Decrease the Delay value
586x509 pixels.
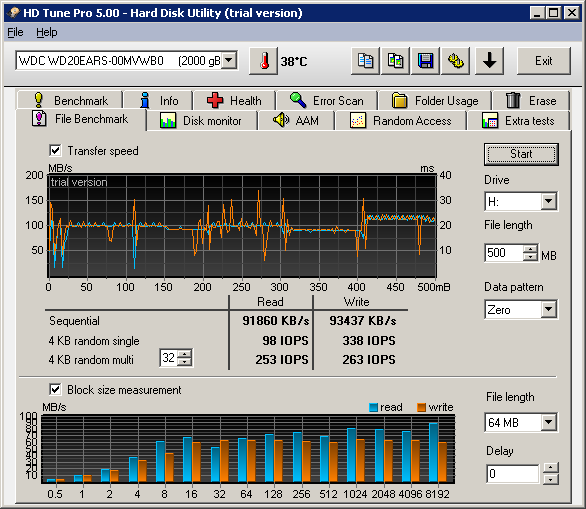(551, 479)
